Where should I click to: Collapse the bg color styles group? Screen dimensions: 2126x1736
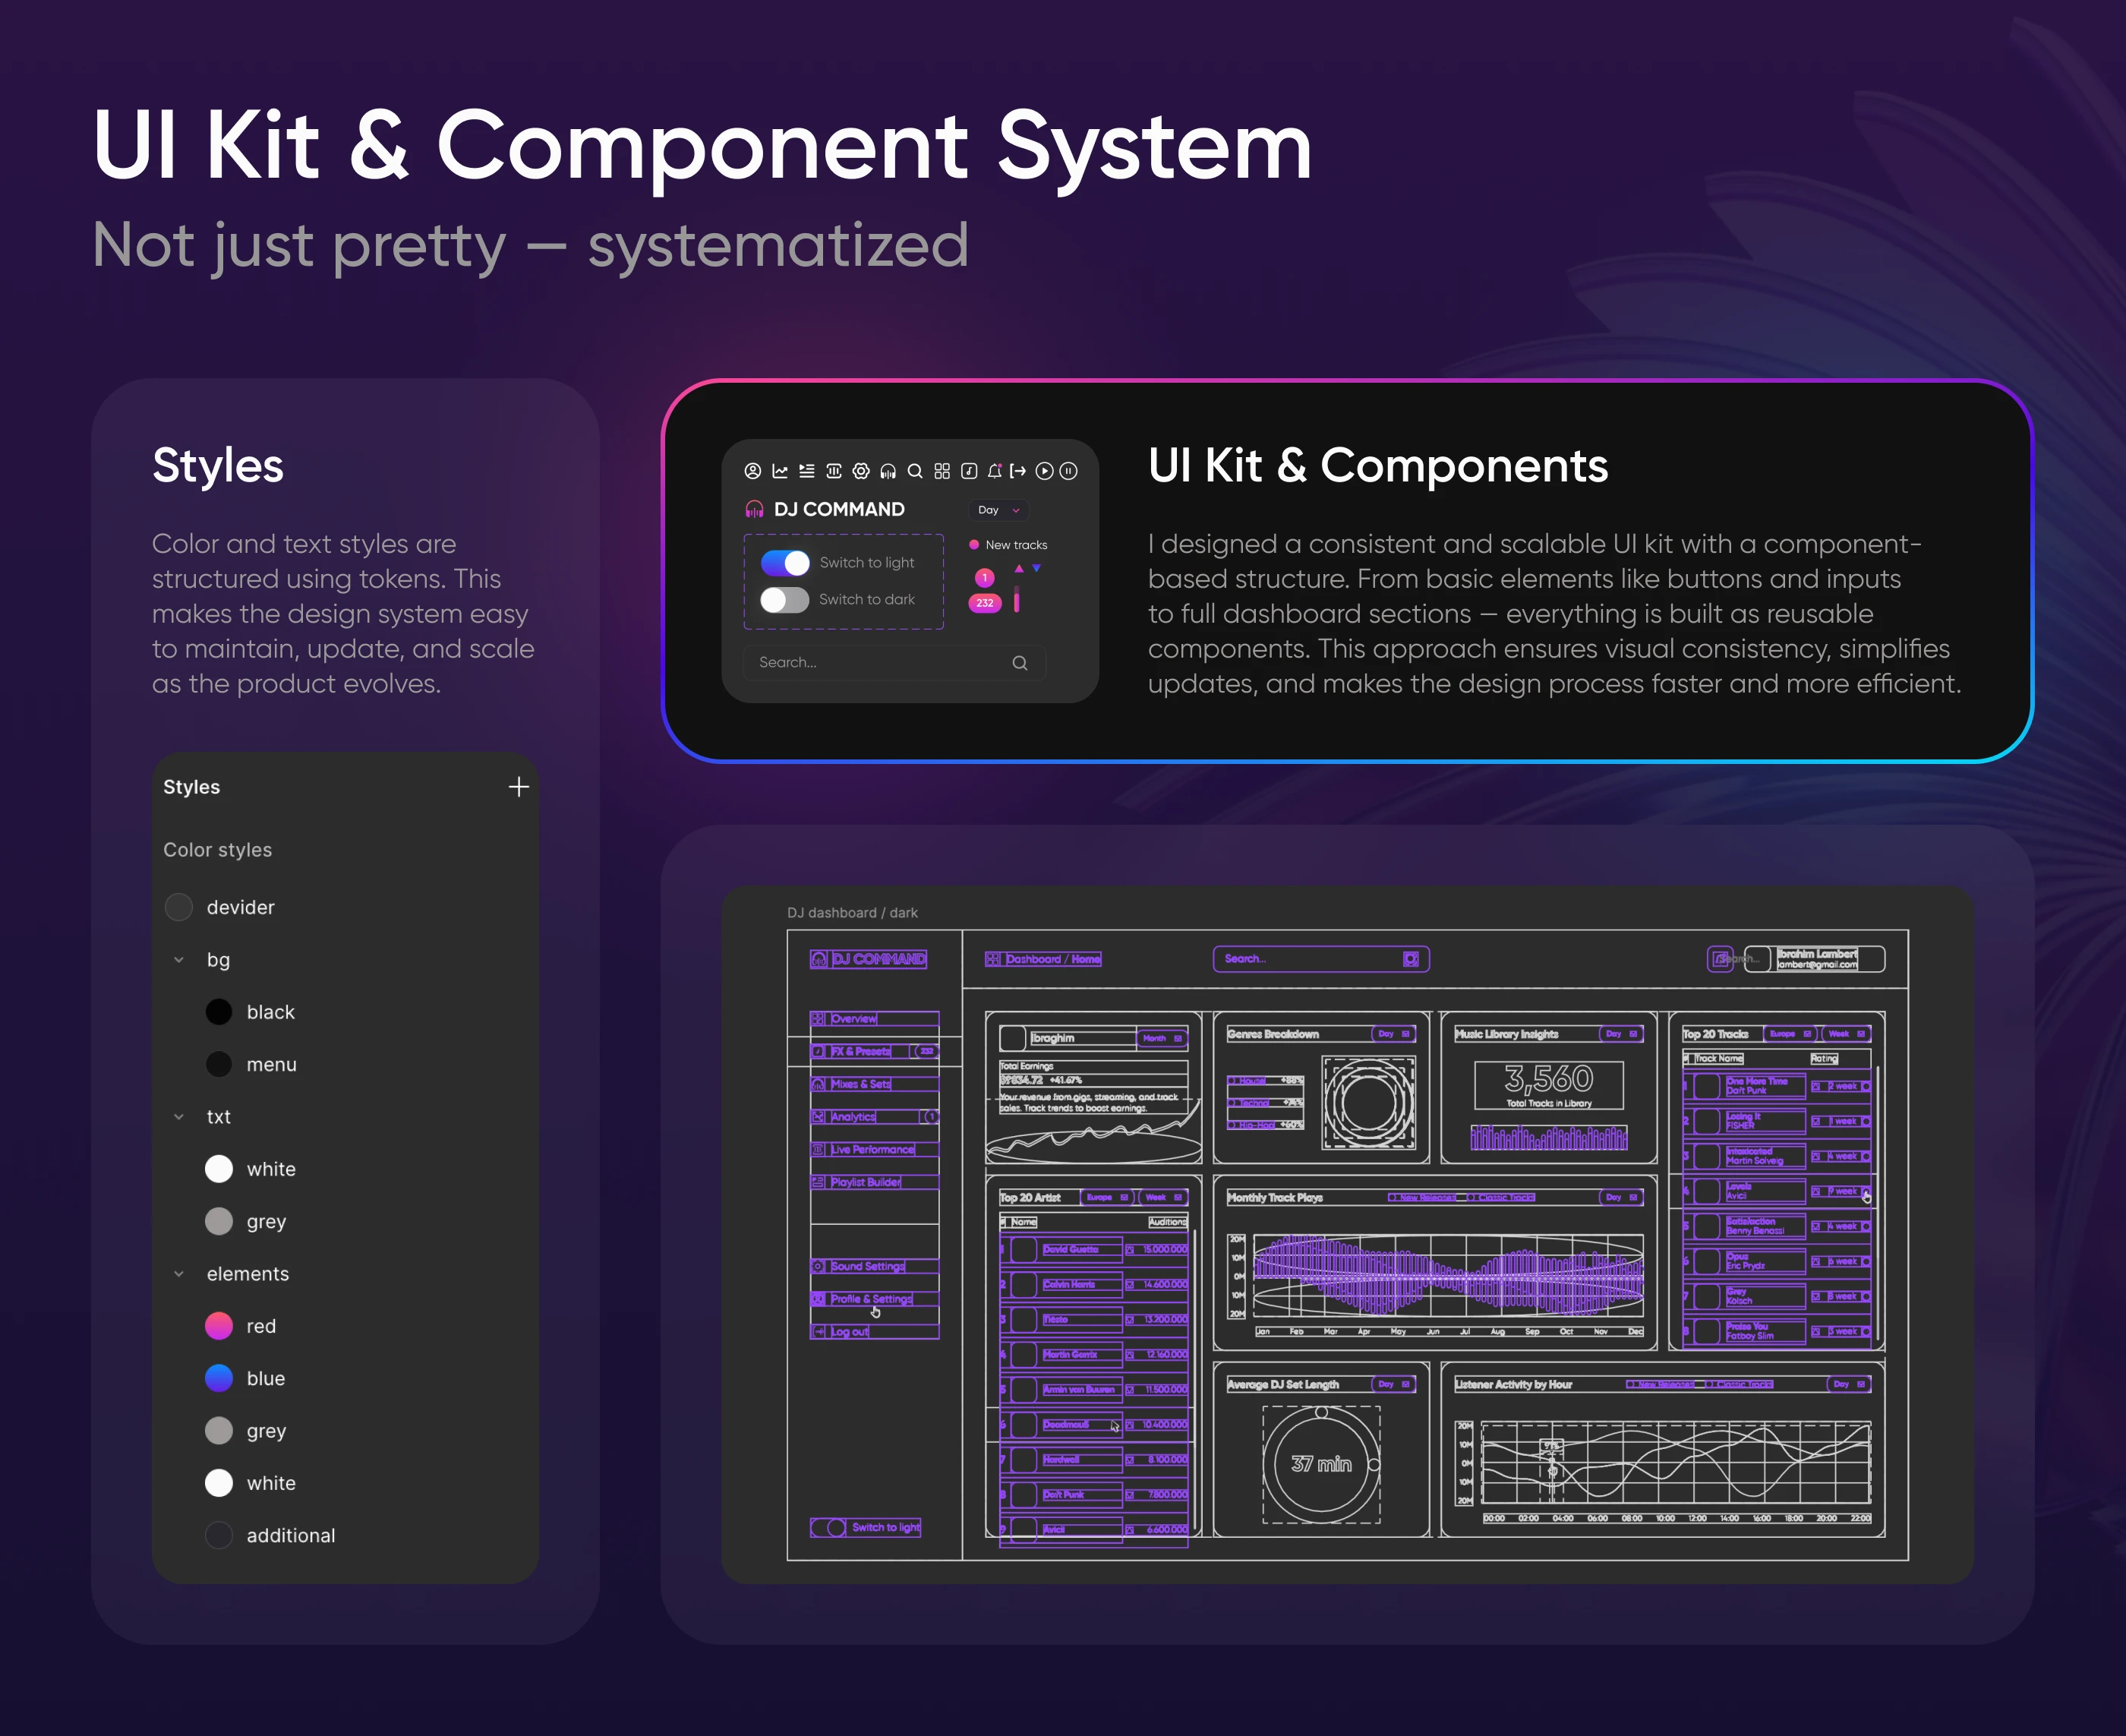(x=179, y=960)
